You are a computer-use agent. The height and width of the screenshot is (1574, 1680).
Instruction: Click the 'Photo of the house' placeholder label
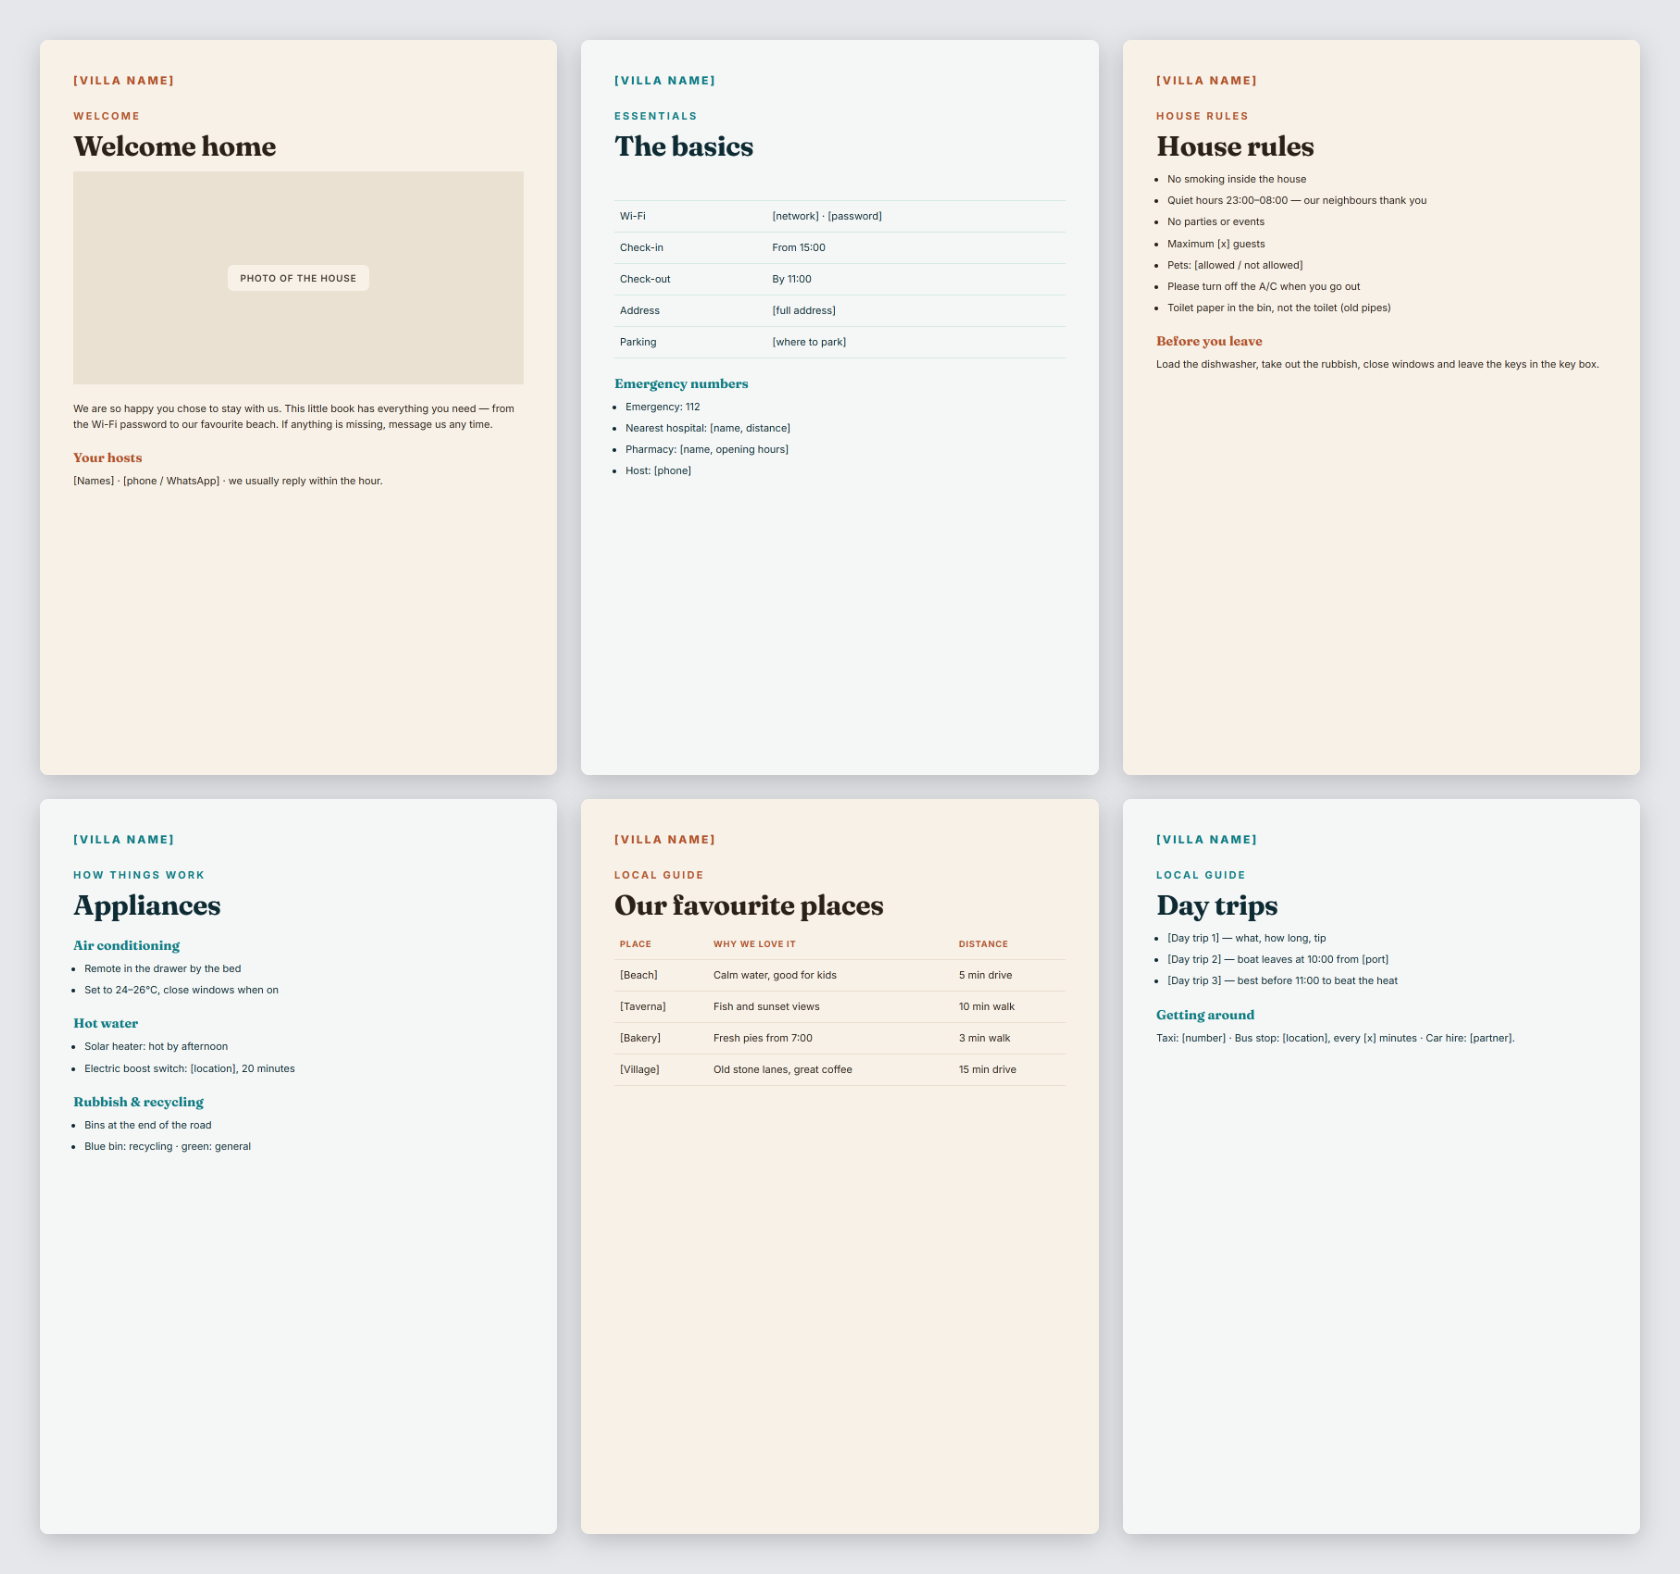coord(298,278)
